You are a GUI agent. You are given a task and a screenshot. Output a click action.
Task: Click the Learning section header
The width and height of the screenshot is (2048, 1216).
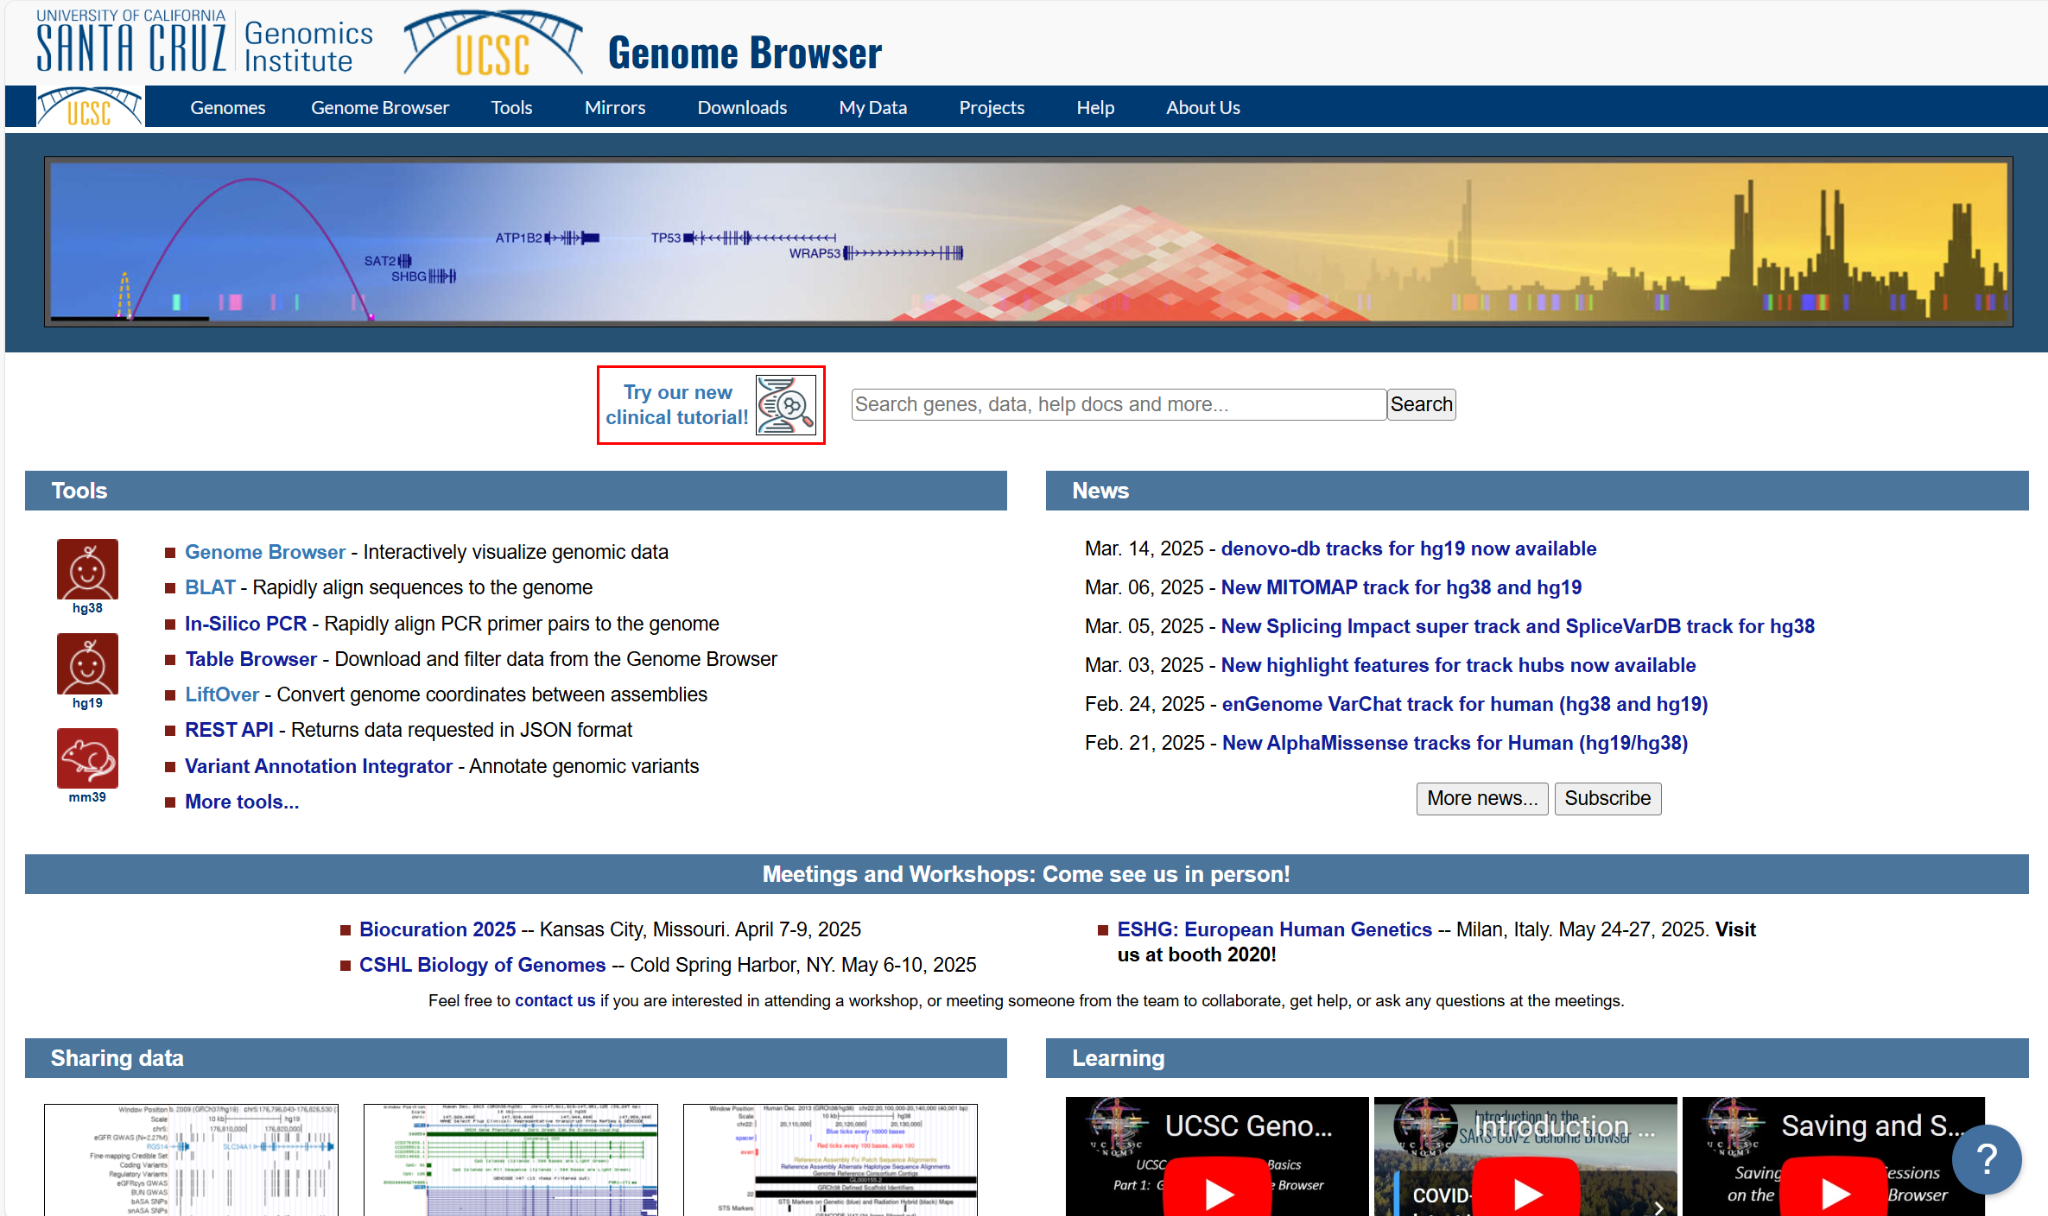[x=1537, y=1058]
